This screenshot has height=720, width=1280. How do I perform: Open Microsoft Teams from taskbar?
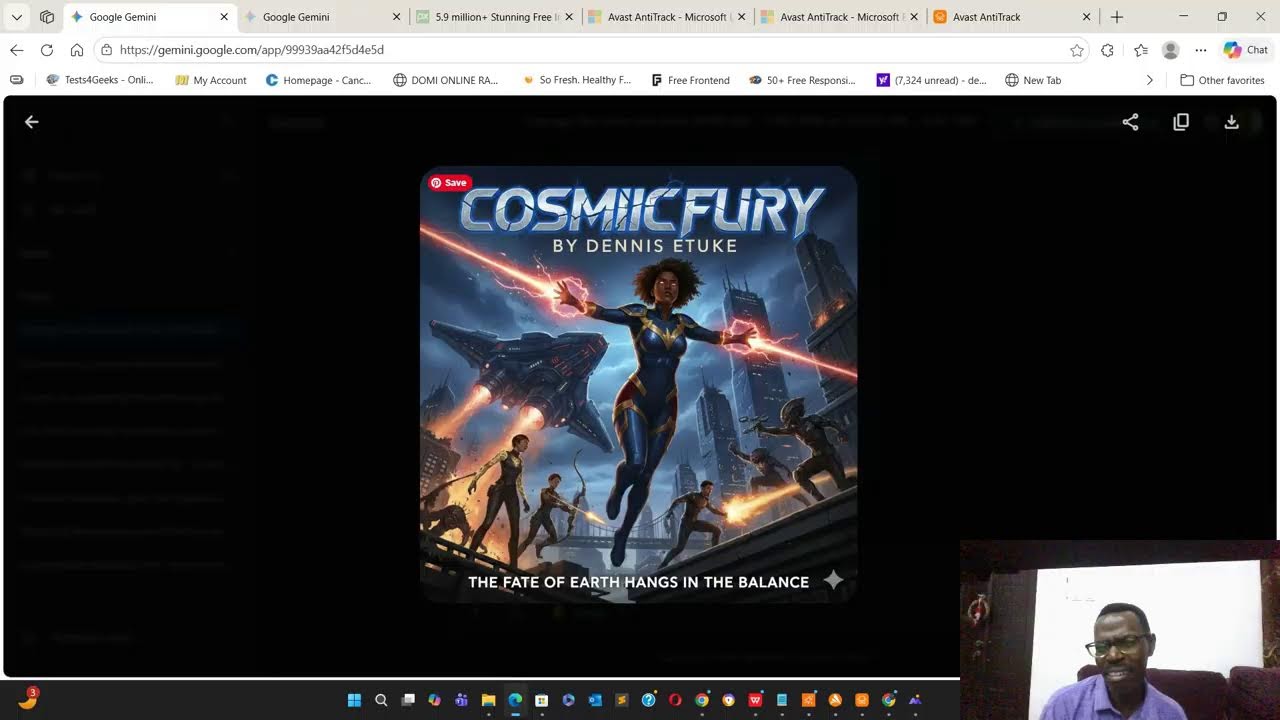[x=461, y=700]
